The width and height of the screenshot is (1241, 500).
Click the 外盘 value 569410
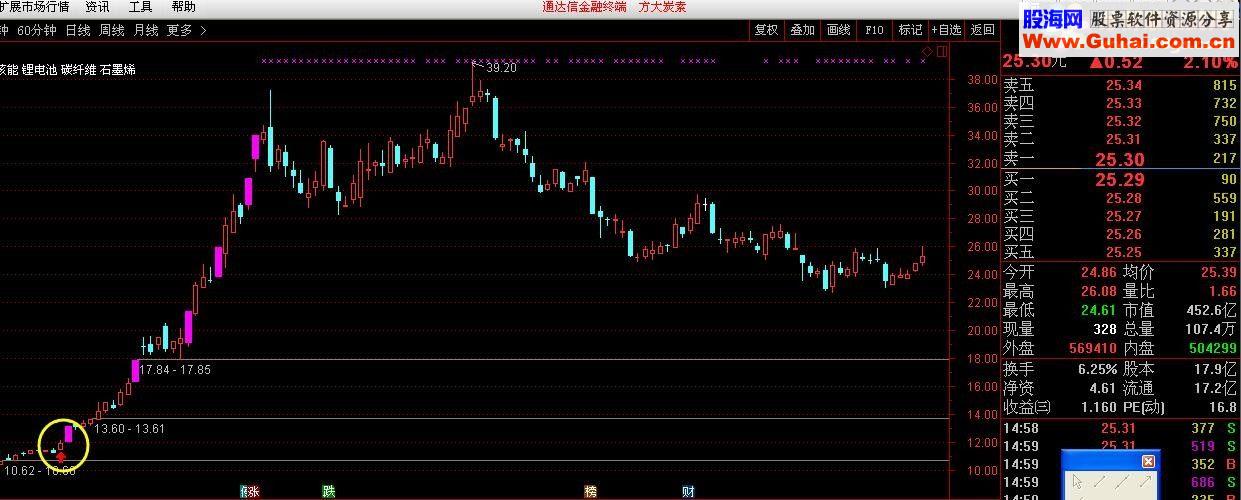tap(1091, 348)
